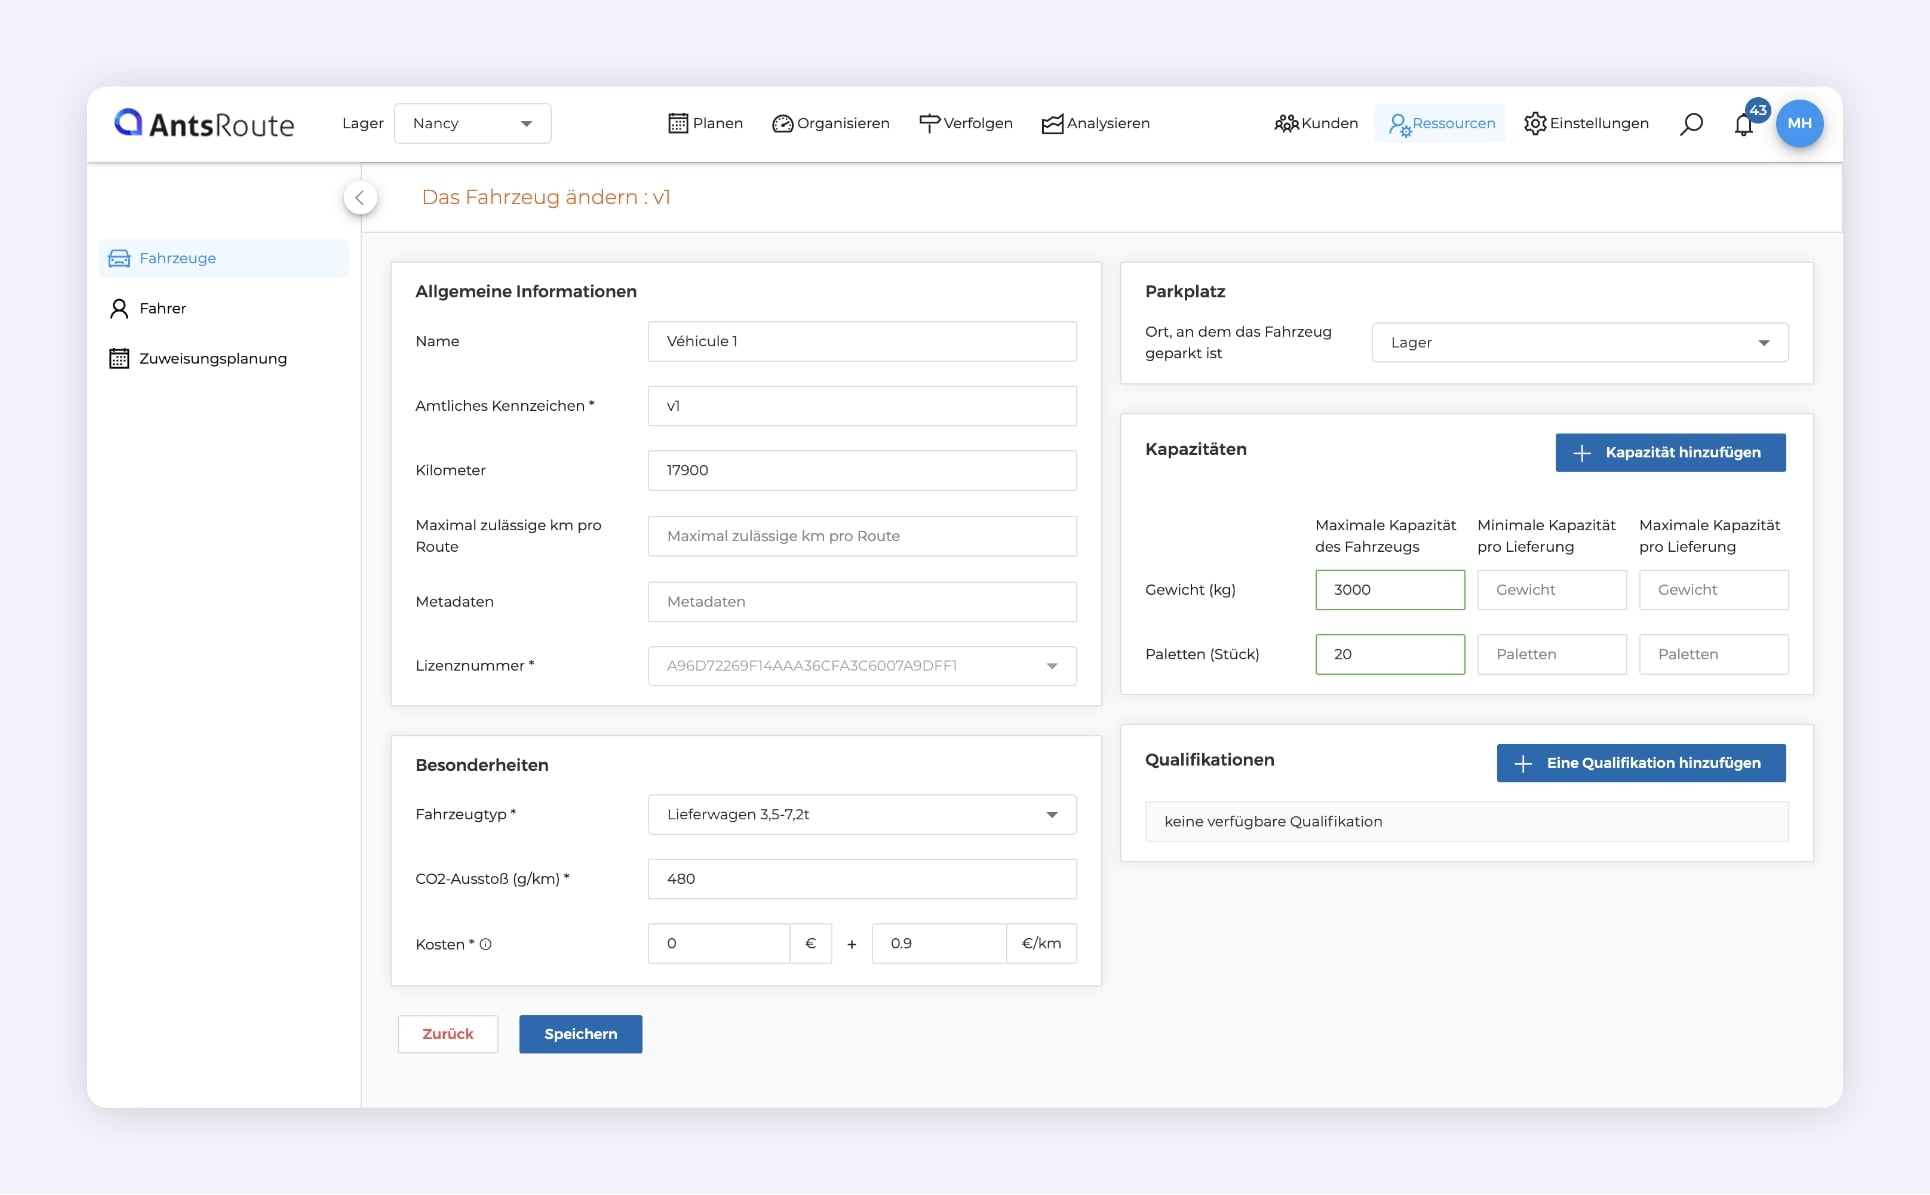Open the search magnifier icon
Screen dimensions: 1930x1195
pyautogui.click(x=1691, y=124)
